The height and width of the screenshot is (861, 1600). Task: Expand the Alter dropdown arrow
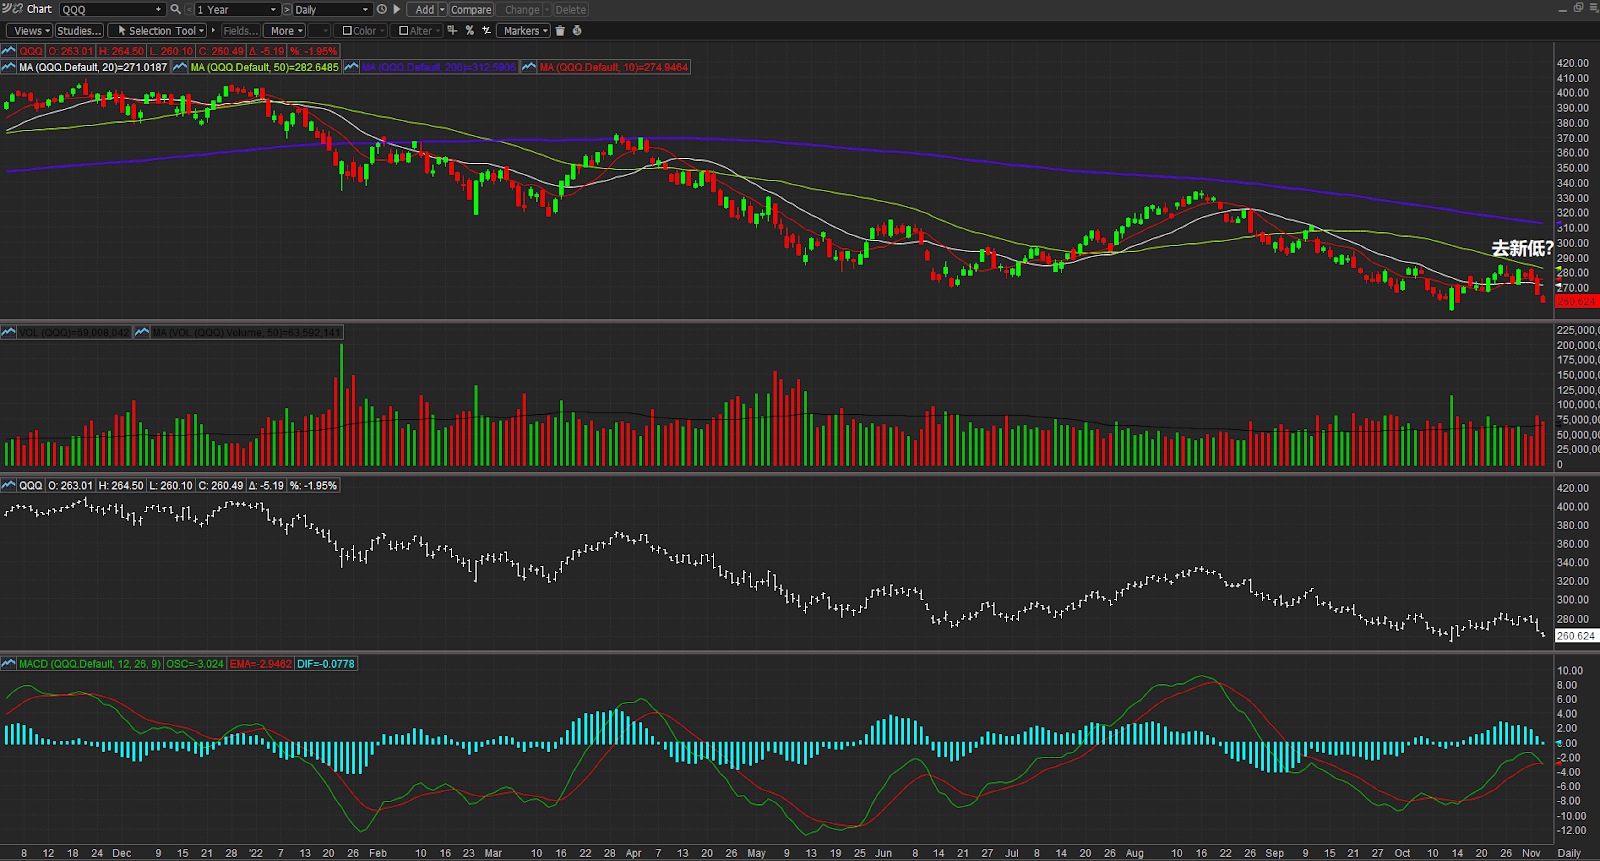pyautogui.click(x=438, y=31)
